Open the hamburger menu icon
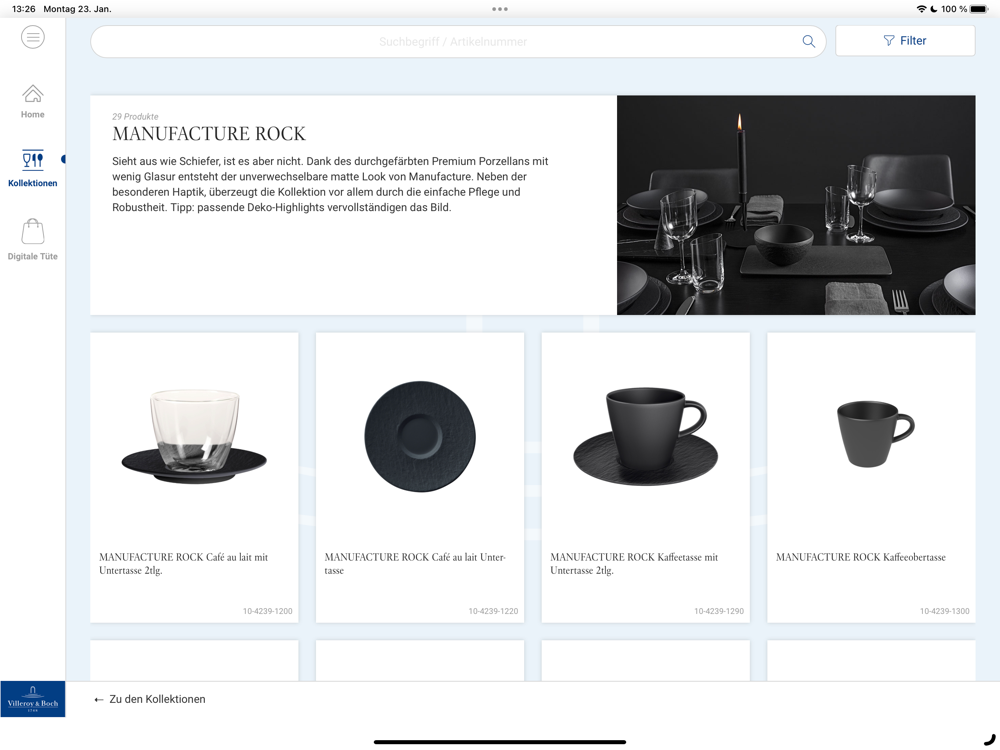The width and height of the screenshot is (1000, 750). tap(33, 37)
